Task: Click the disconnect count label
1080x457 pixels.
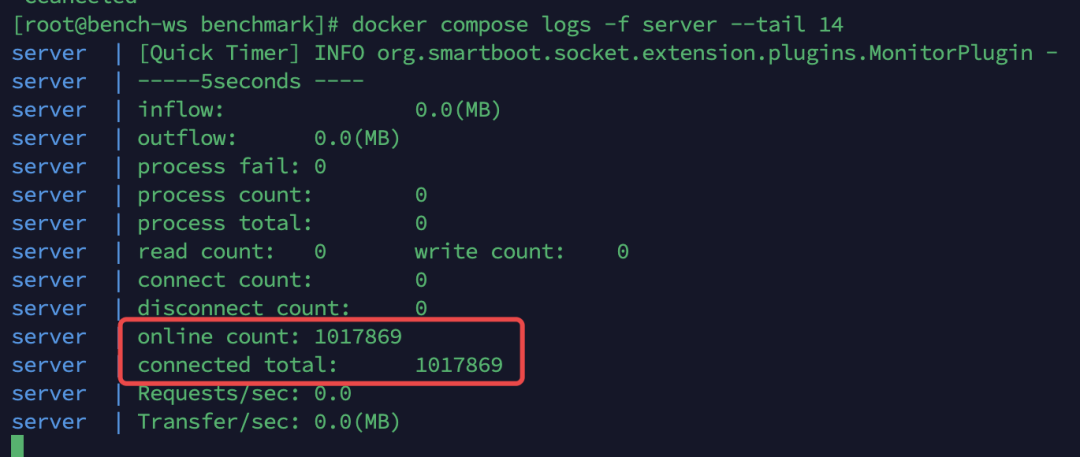Action: click(x=244, y=308)
